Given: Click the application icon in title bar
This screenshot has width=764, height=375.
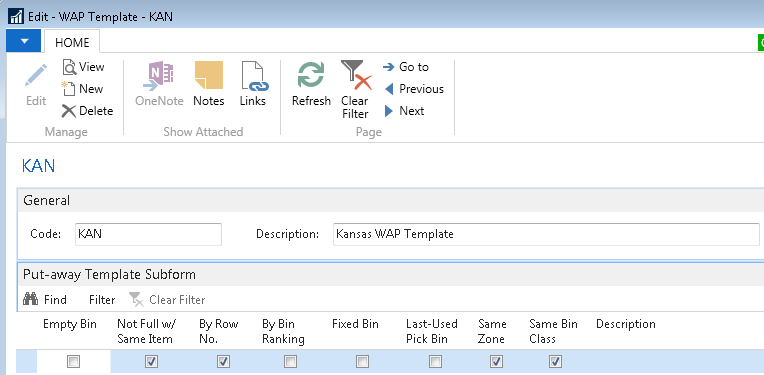Looking at the screenshot, I should tap(16, 16).
